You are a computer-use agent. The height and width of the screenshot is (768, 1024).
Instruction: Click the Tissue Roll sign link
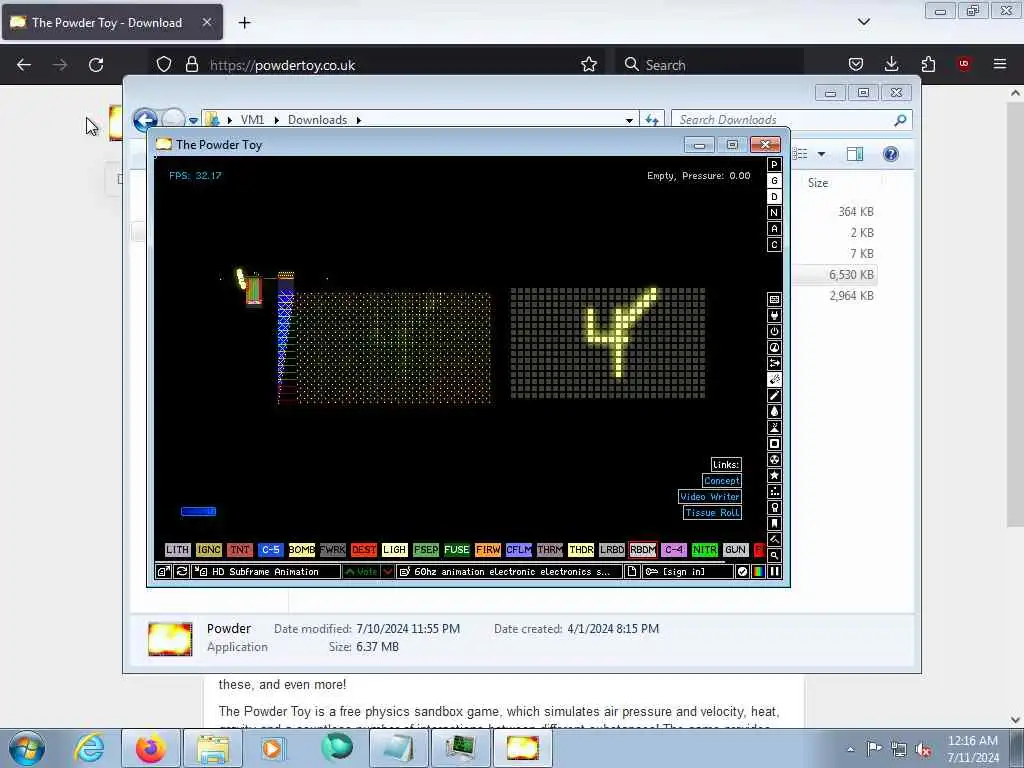point(712,513)
